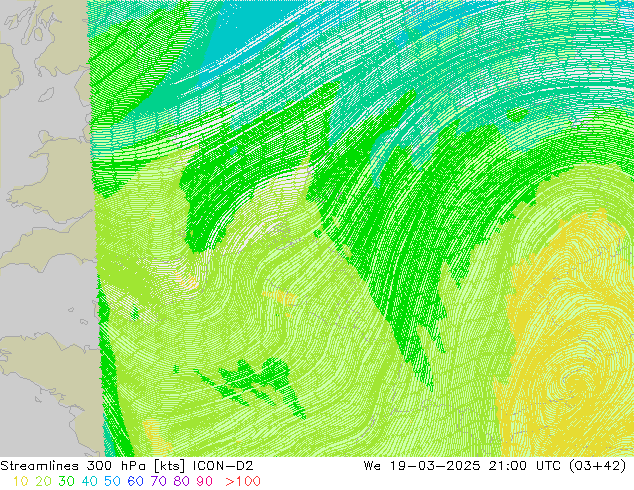Select the 30 kts legend value
The image size is (634, 490).
point(66,481)
